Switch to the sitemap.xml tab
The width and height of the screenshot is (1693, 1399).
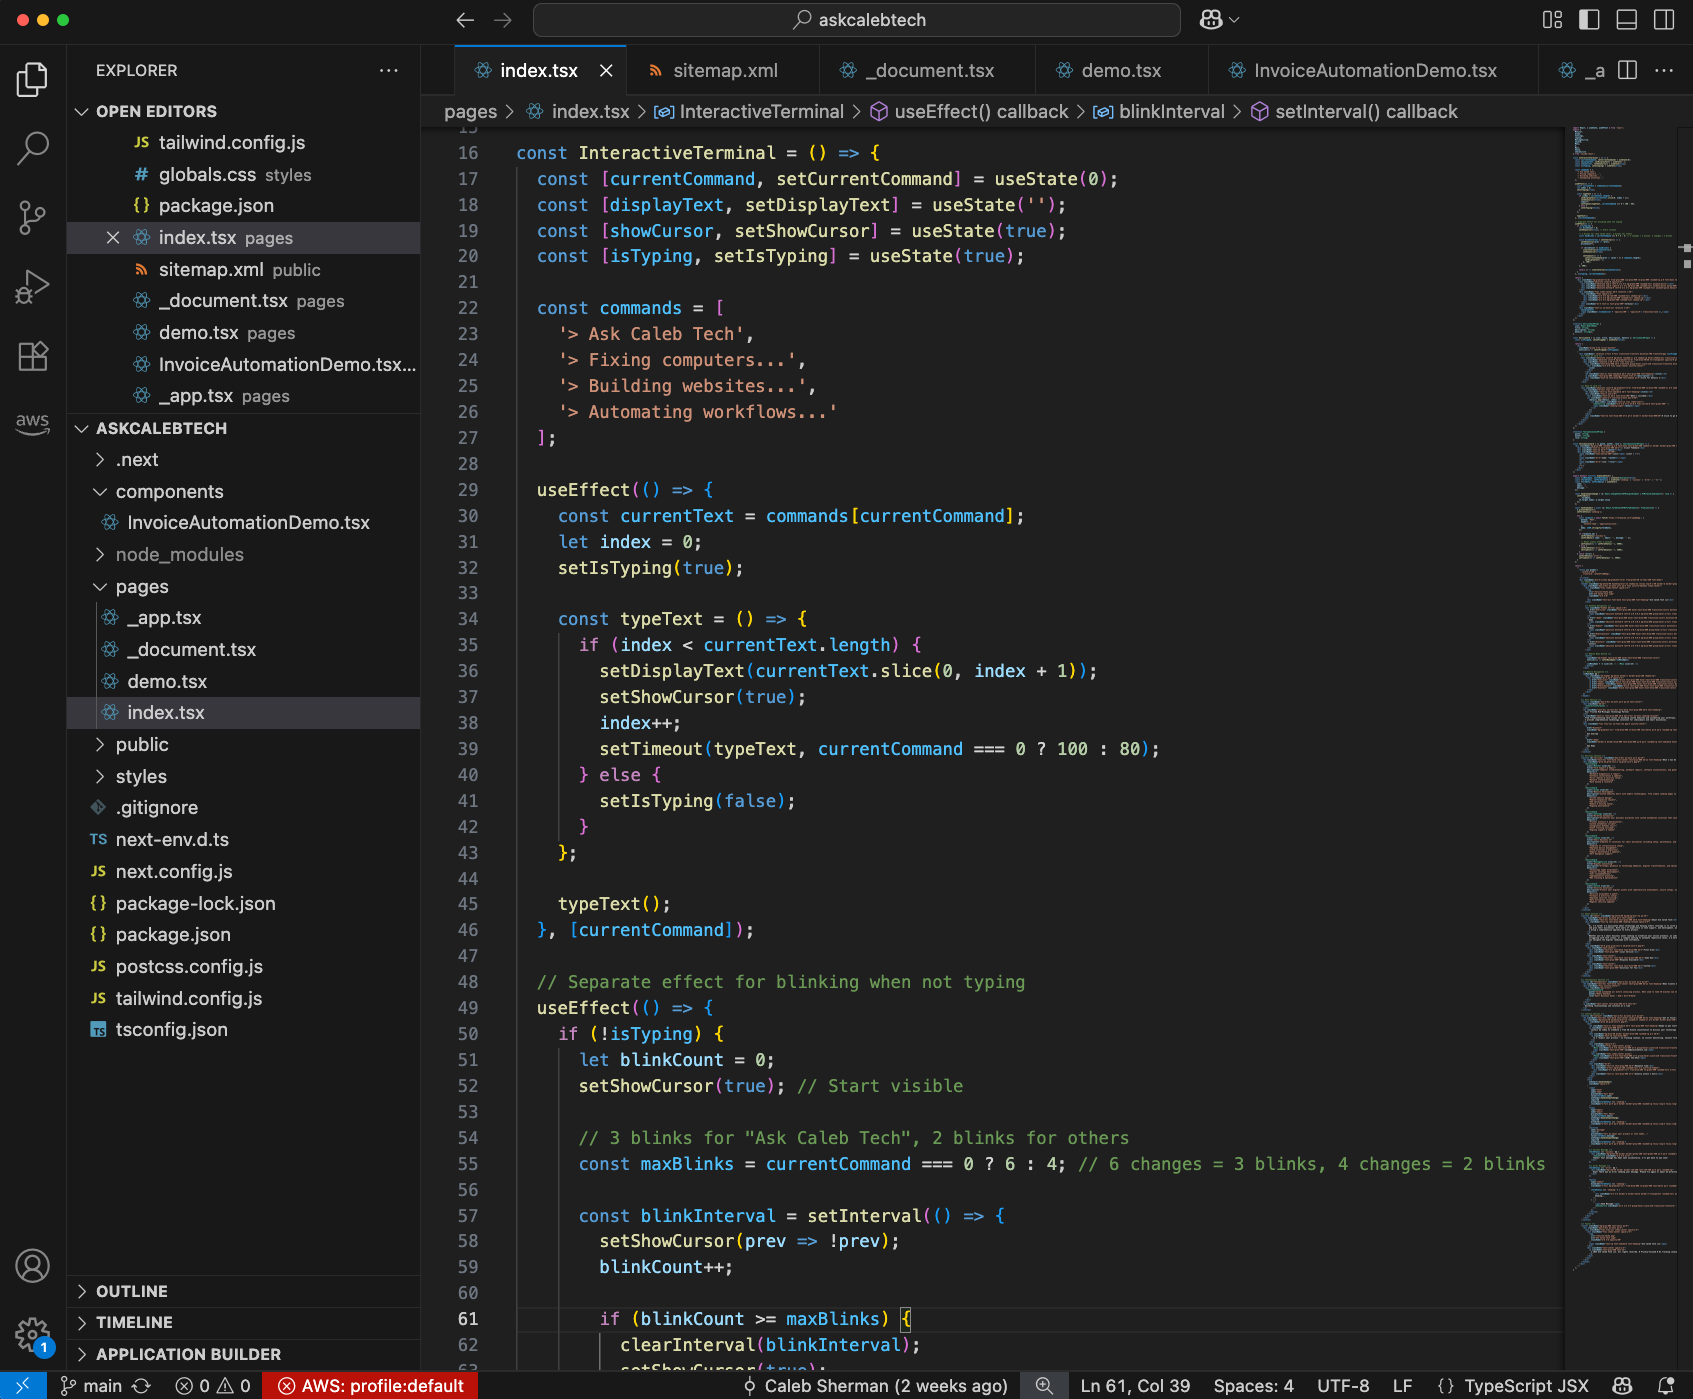click(723, 70)
